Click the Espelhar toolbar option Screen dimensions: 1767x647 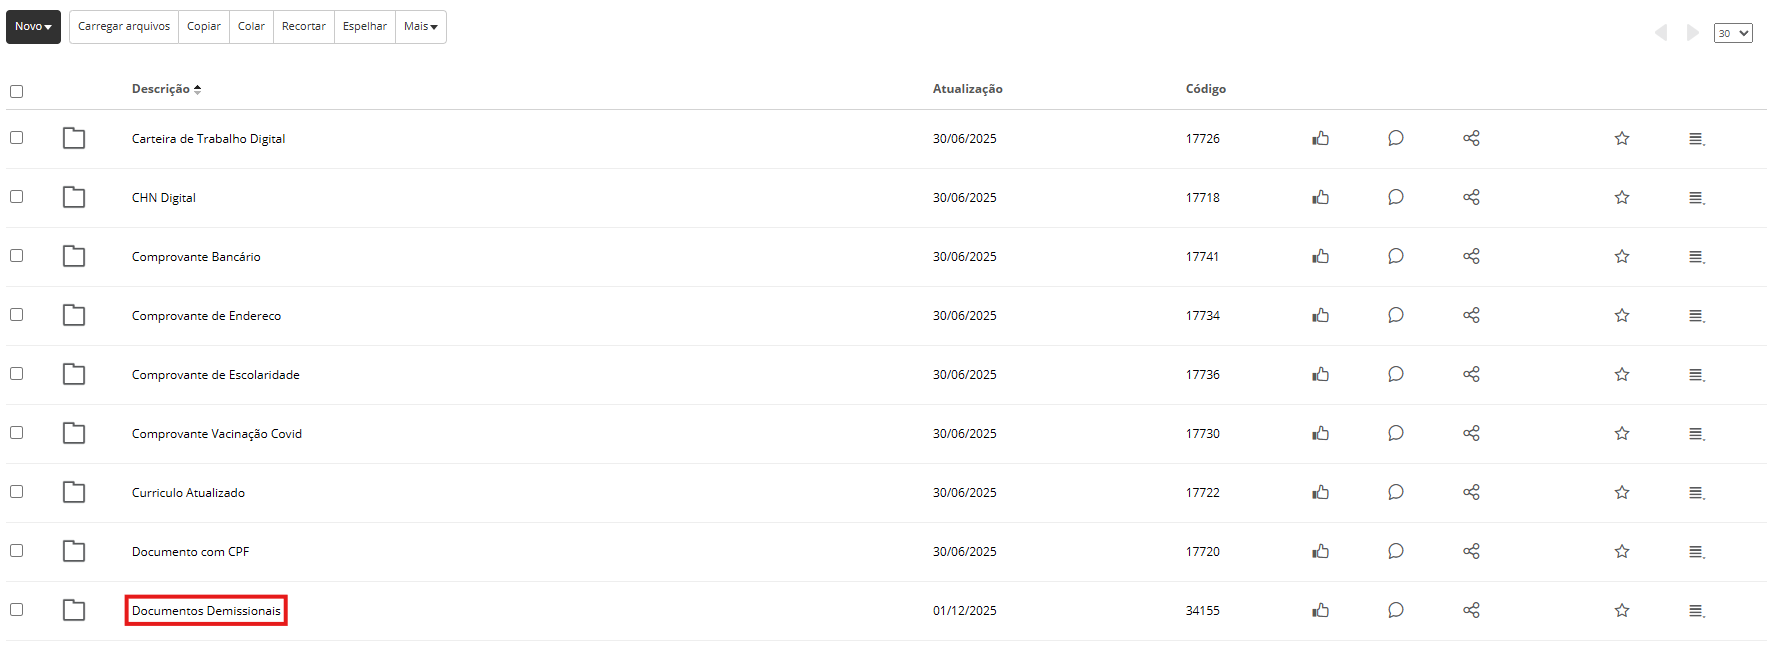(364, 27)
